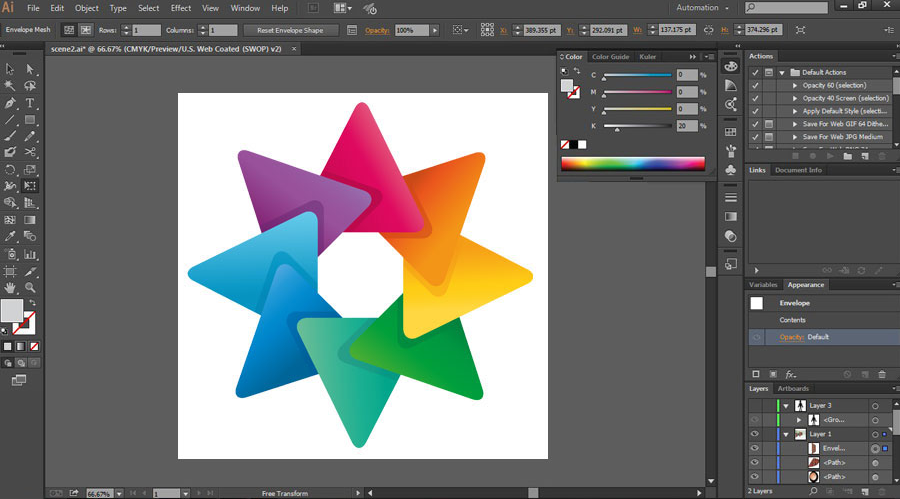Open the Color palette panel icon in dock
Screen dimensions: 900x499
click(731, 66)
